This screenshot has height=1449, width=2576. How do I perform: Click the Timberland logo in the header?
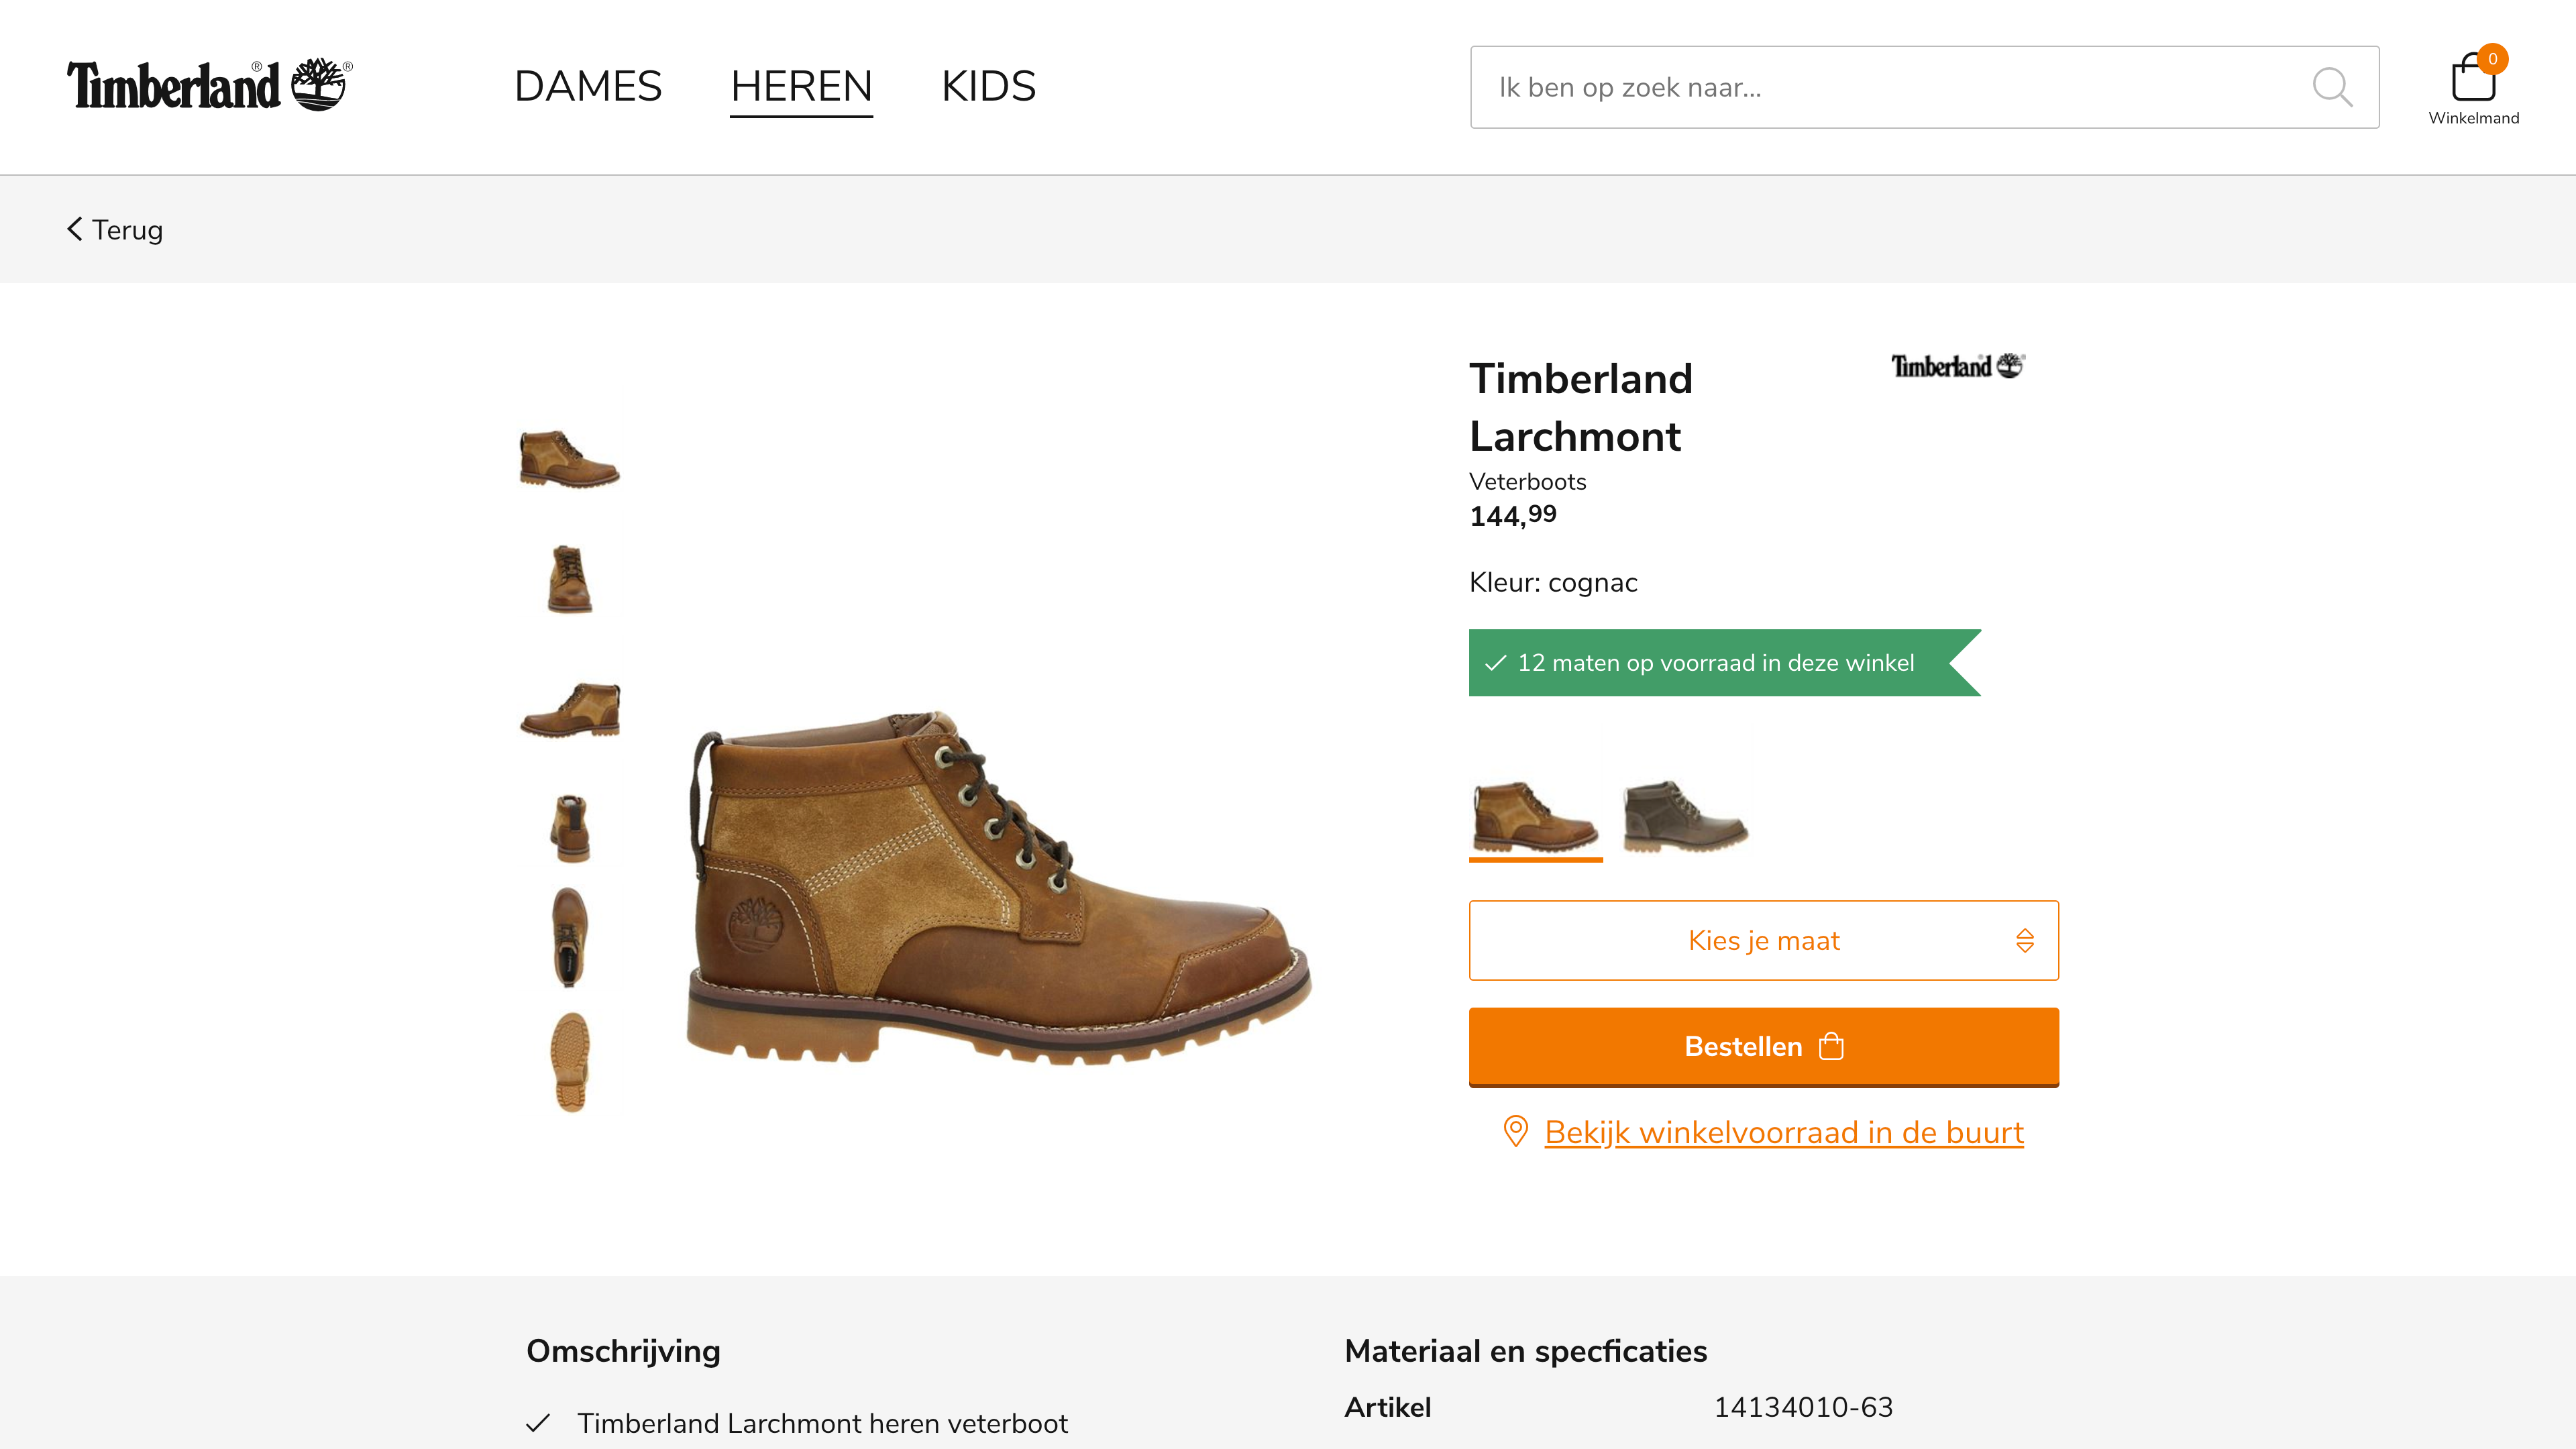(x=209, y=85)
